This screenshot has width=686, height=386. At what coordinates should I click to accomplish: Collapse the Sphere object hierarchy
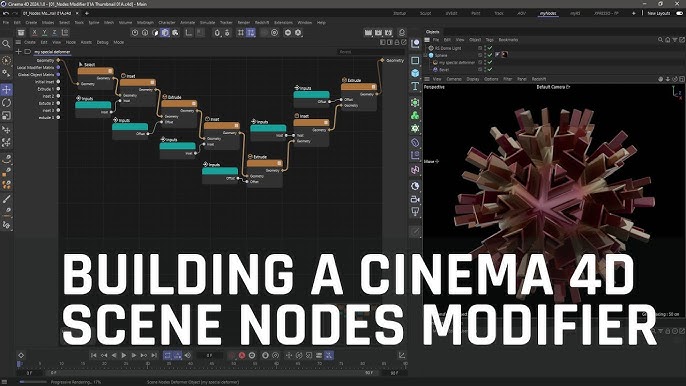(426, 56)
